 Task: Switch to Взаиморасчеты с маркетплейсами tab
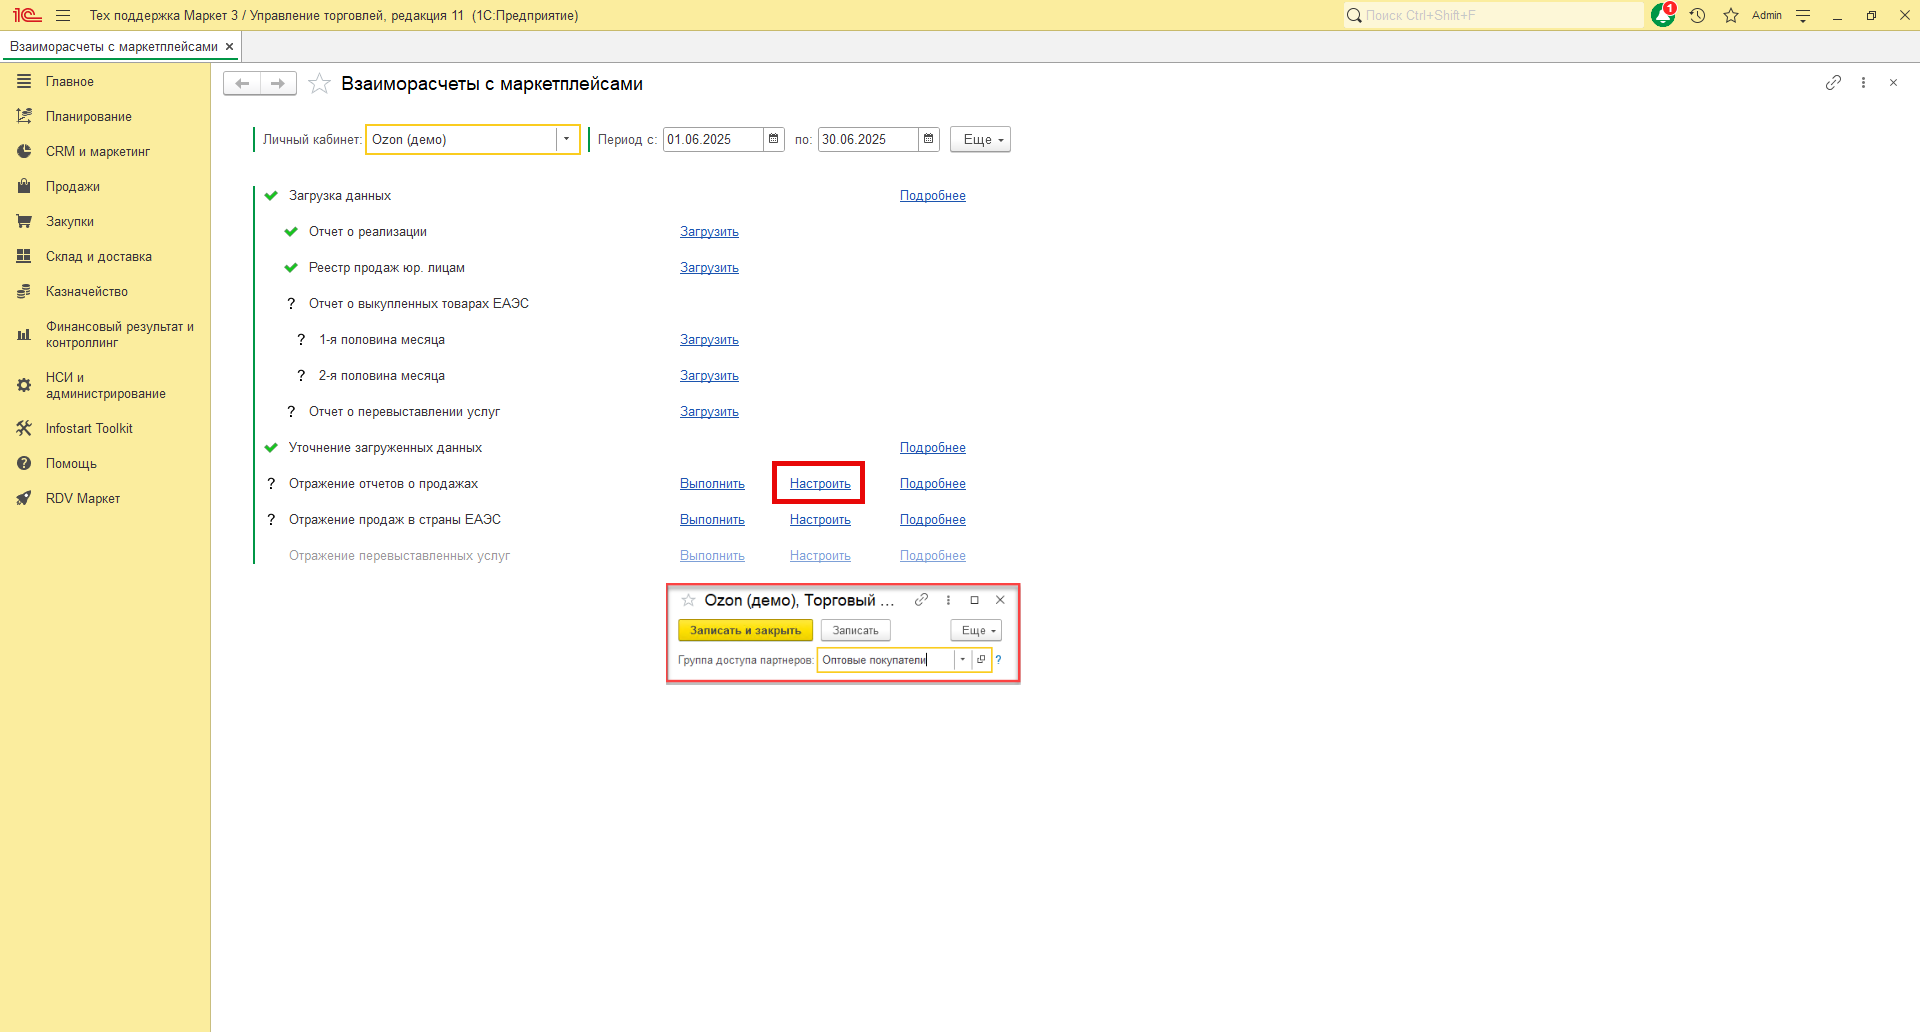point(113,47)
